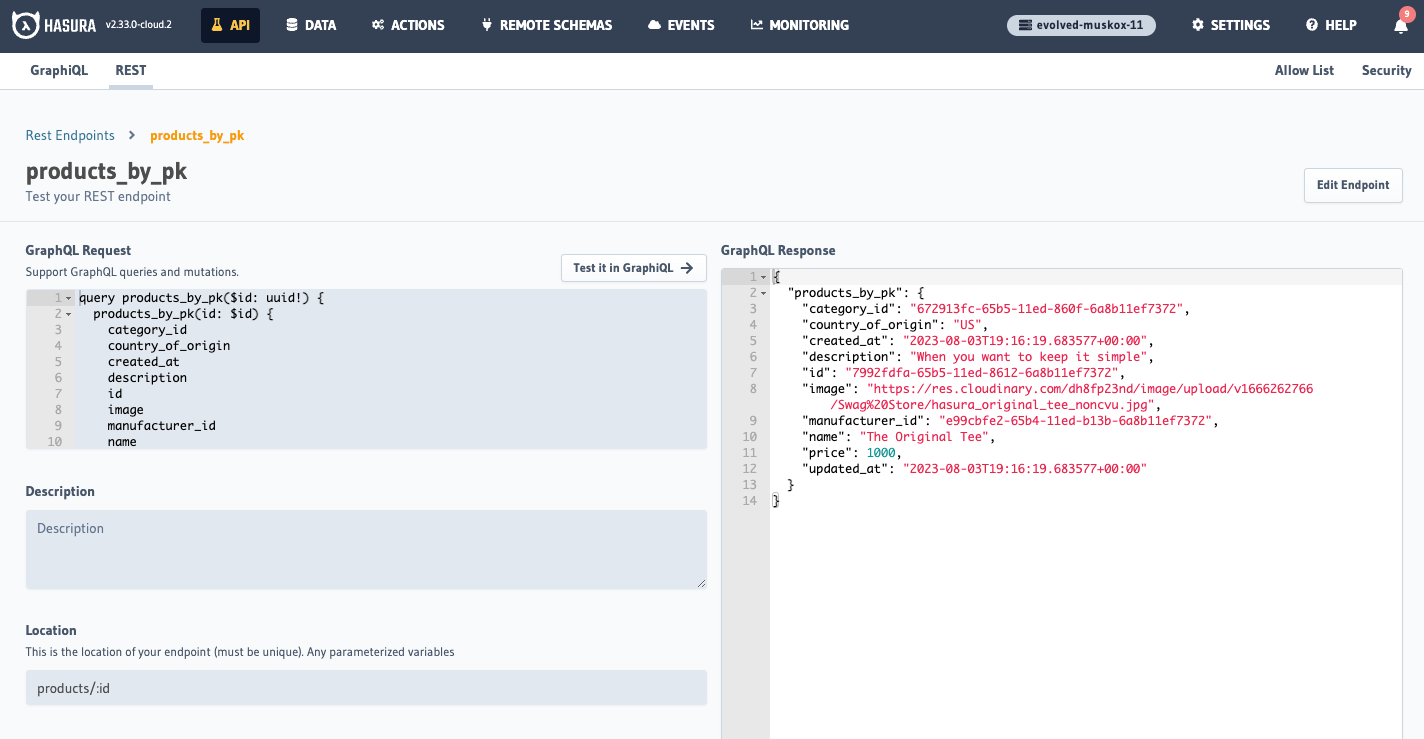Screen dimensions: 1424x739
Task: Fold the products_by_pk object in the response
Action: [761, 292]
